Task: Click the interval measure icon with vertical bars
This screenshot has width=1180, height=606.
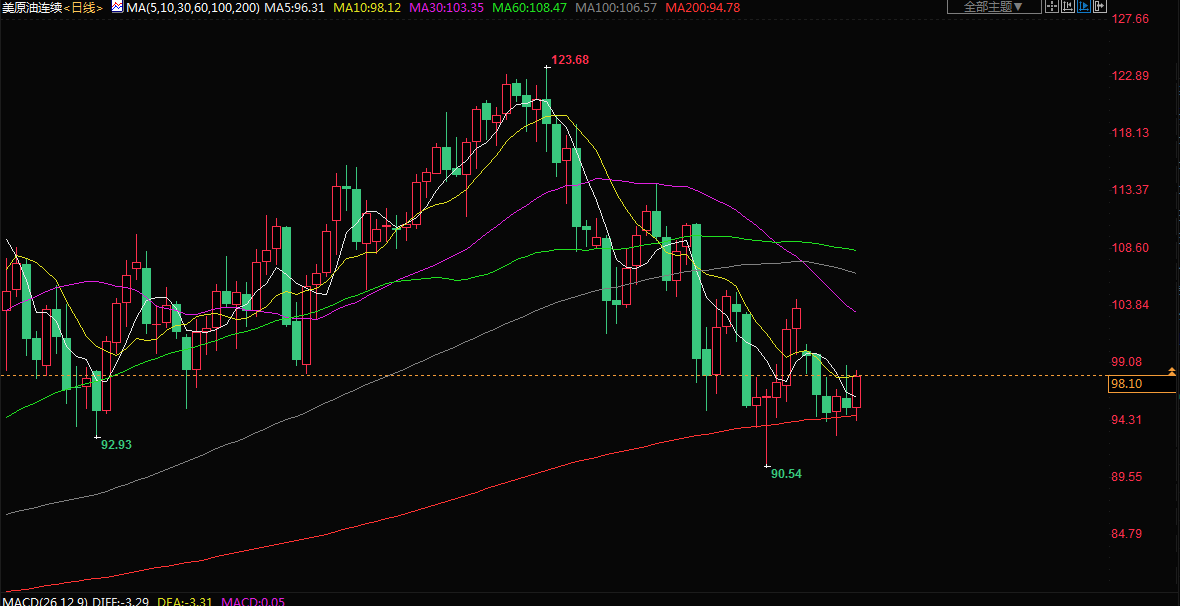Action: coord(1067,7)
